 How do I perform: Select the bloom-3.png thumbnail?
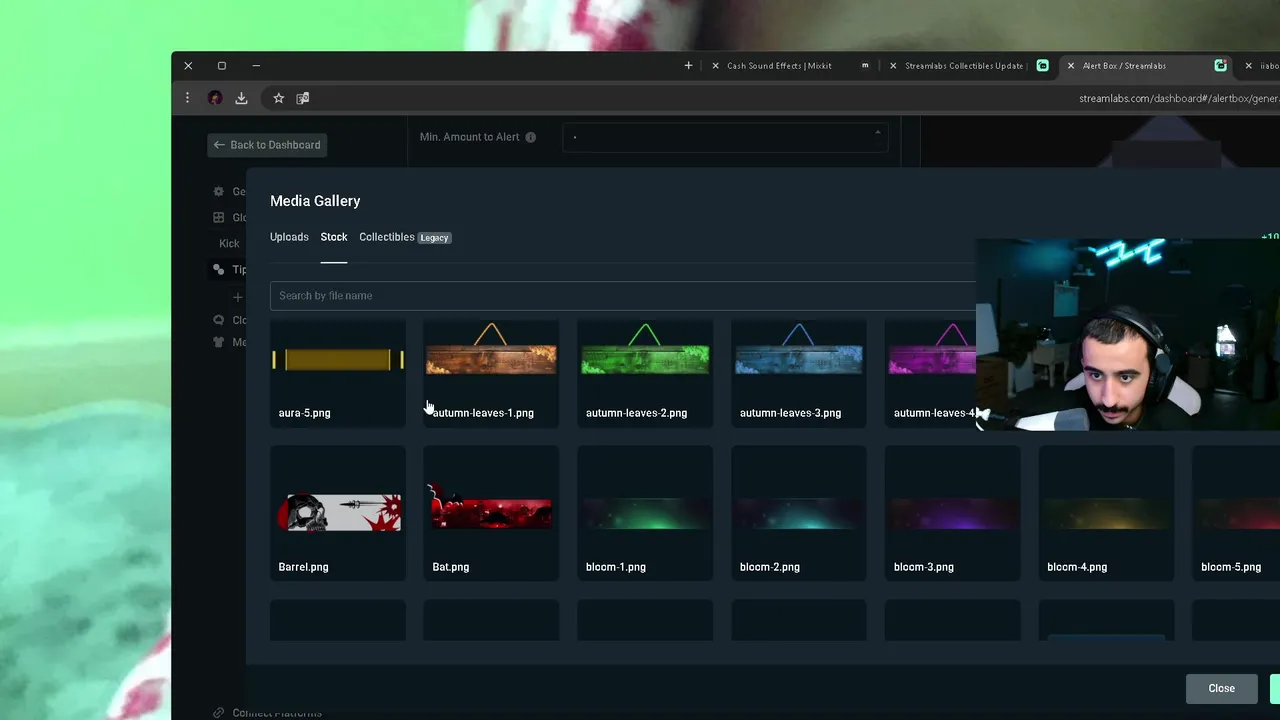953,513
